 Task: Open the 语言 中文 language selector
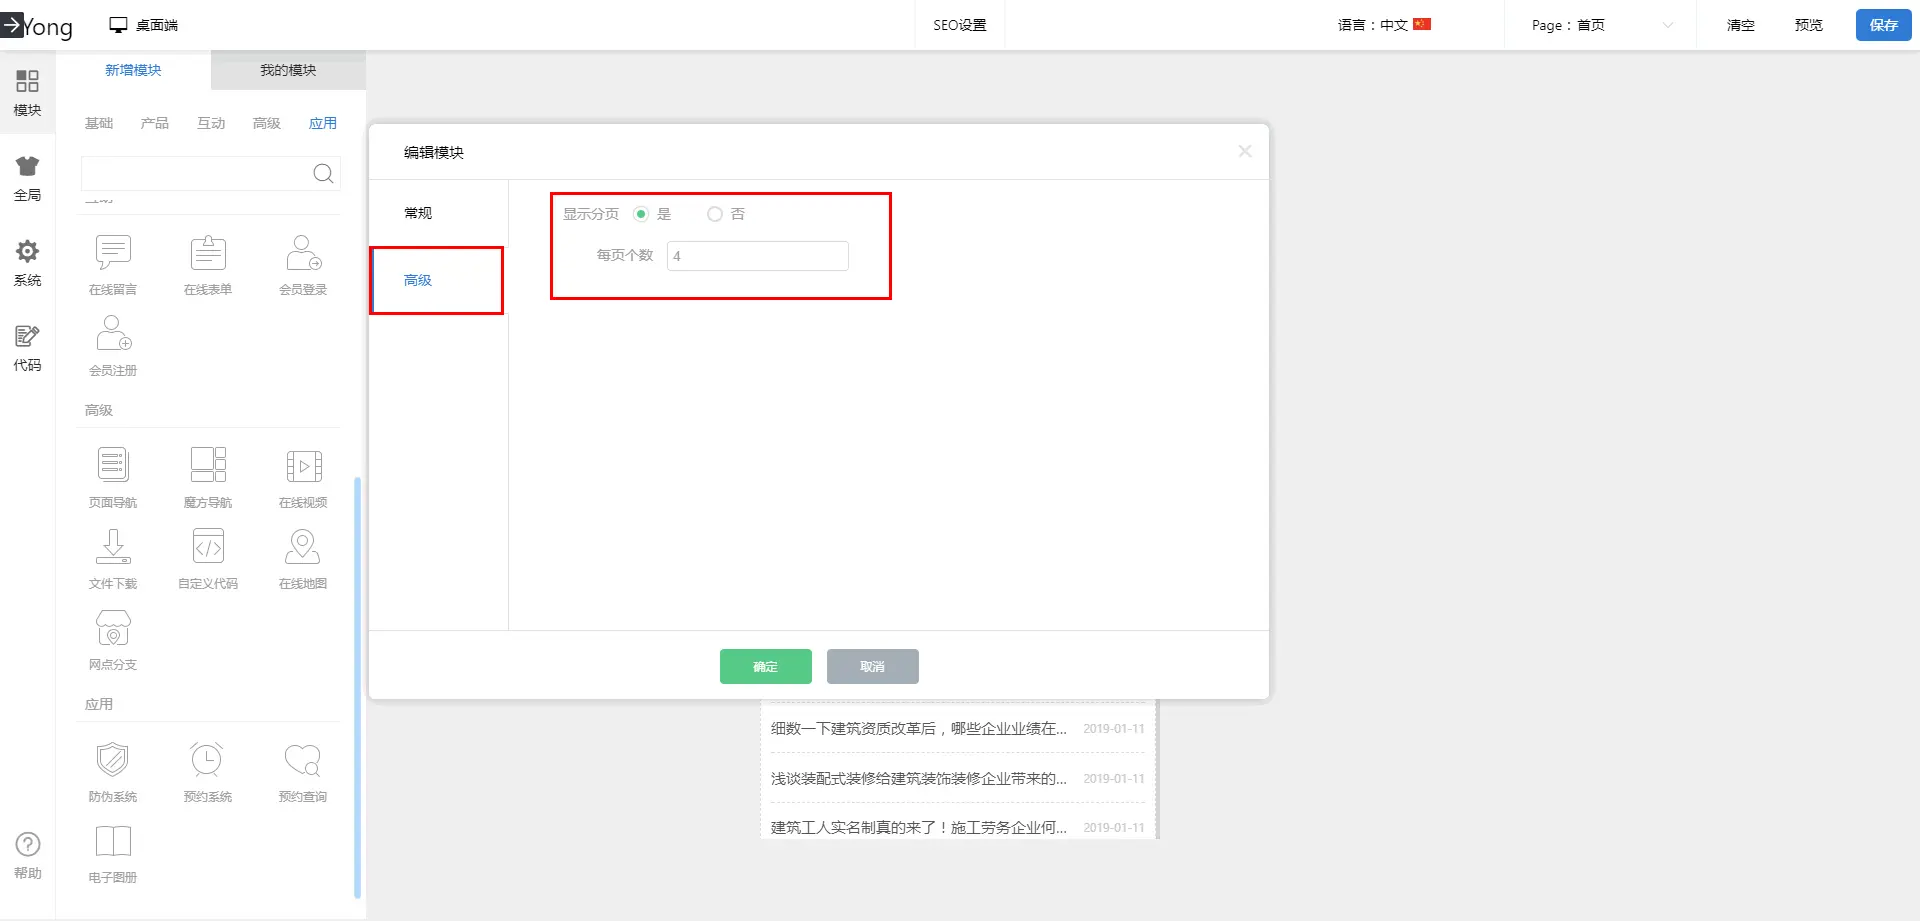1384,25
